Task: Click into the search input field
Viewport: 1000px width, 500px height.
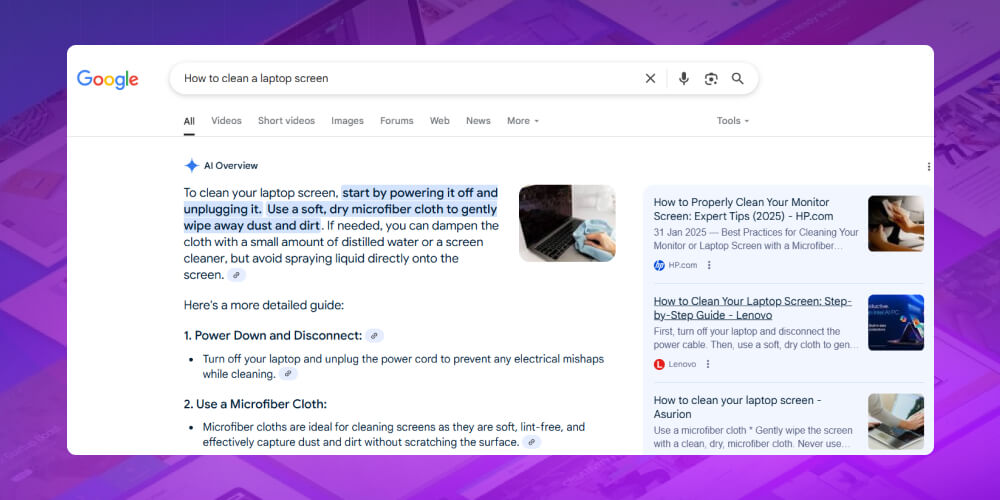Action: click(x=400, y=78)
